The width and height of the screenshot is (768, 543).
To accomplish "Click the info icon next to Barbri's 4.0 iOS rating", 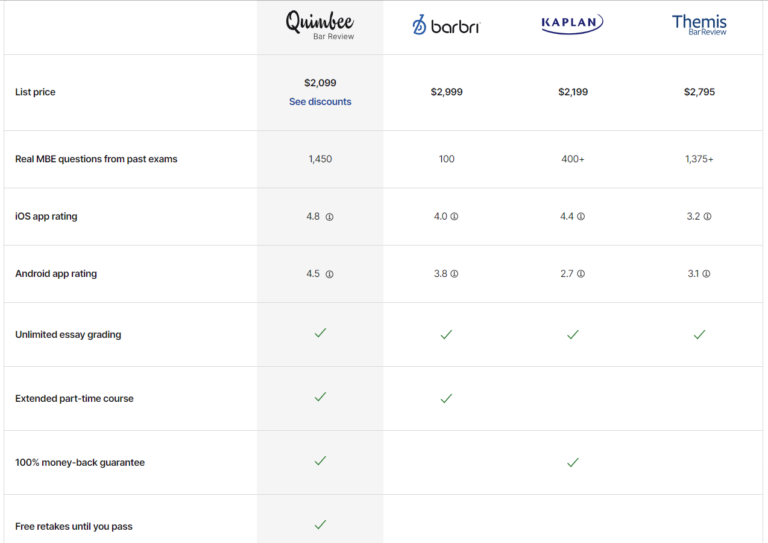I will (455, 216).
